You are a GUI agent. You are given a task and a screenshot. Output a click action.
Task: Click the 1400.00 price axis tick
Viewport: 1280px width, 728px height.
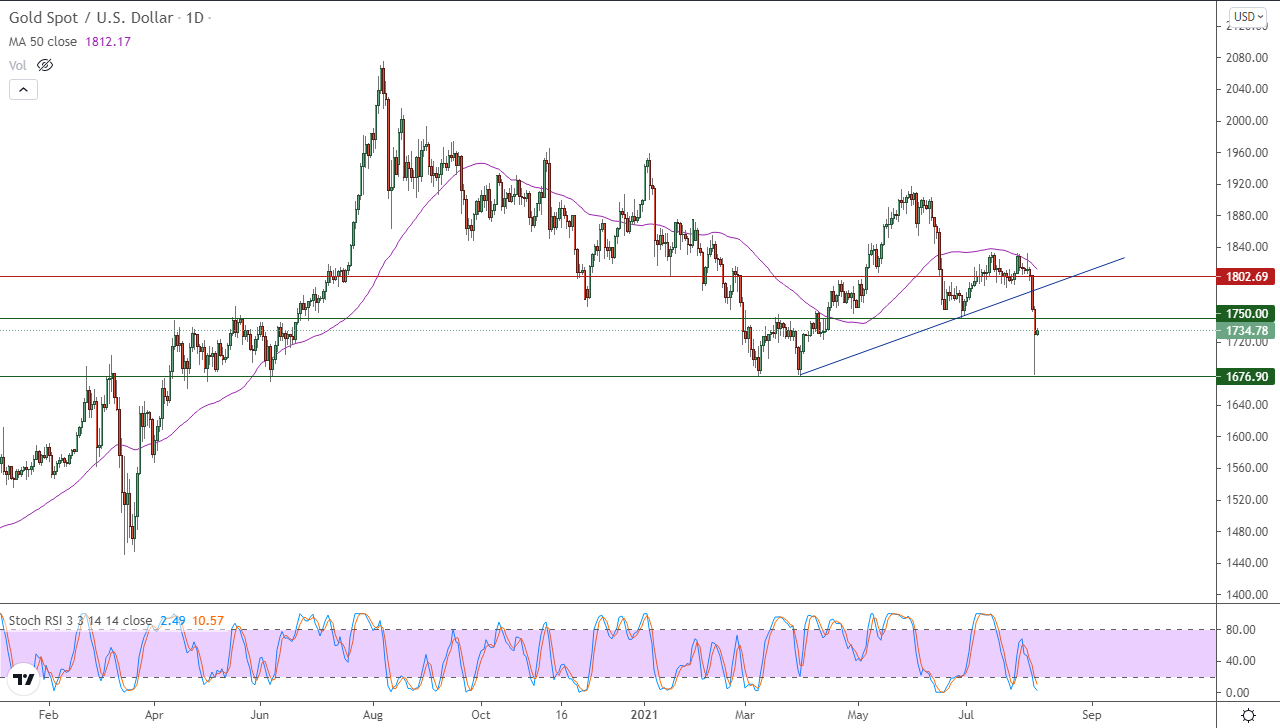click(x=1247, y=595)
